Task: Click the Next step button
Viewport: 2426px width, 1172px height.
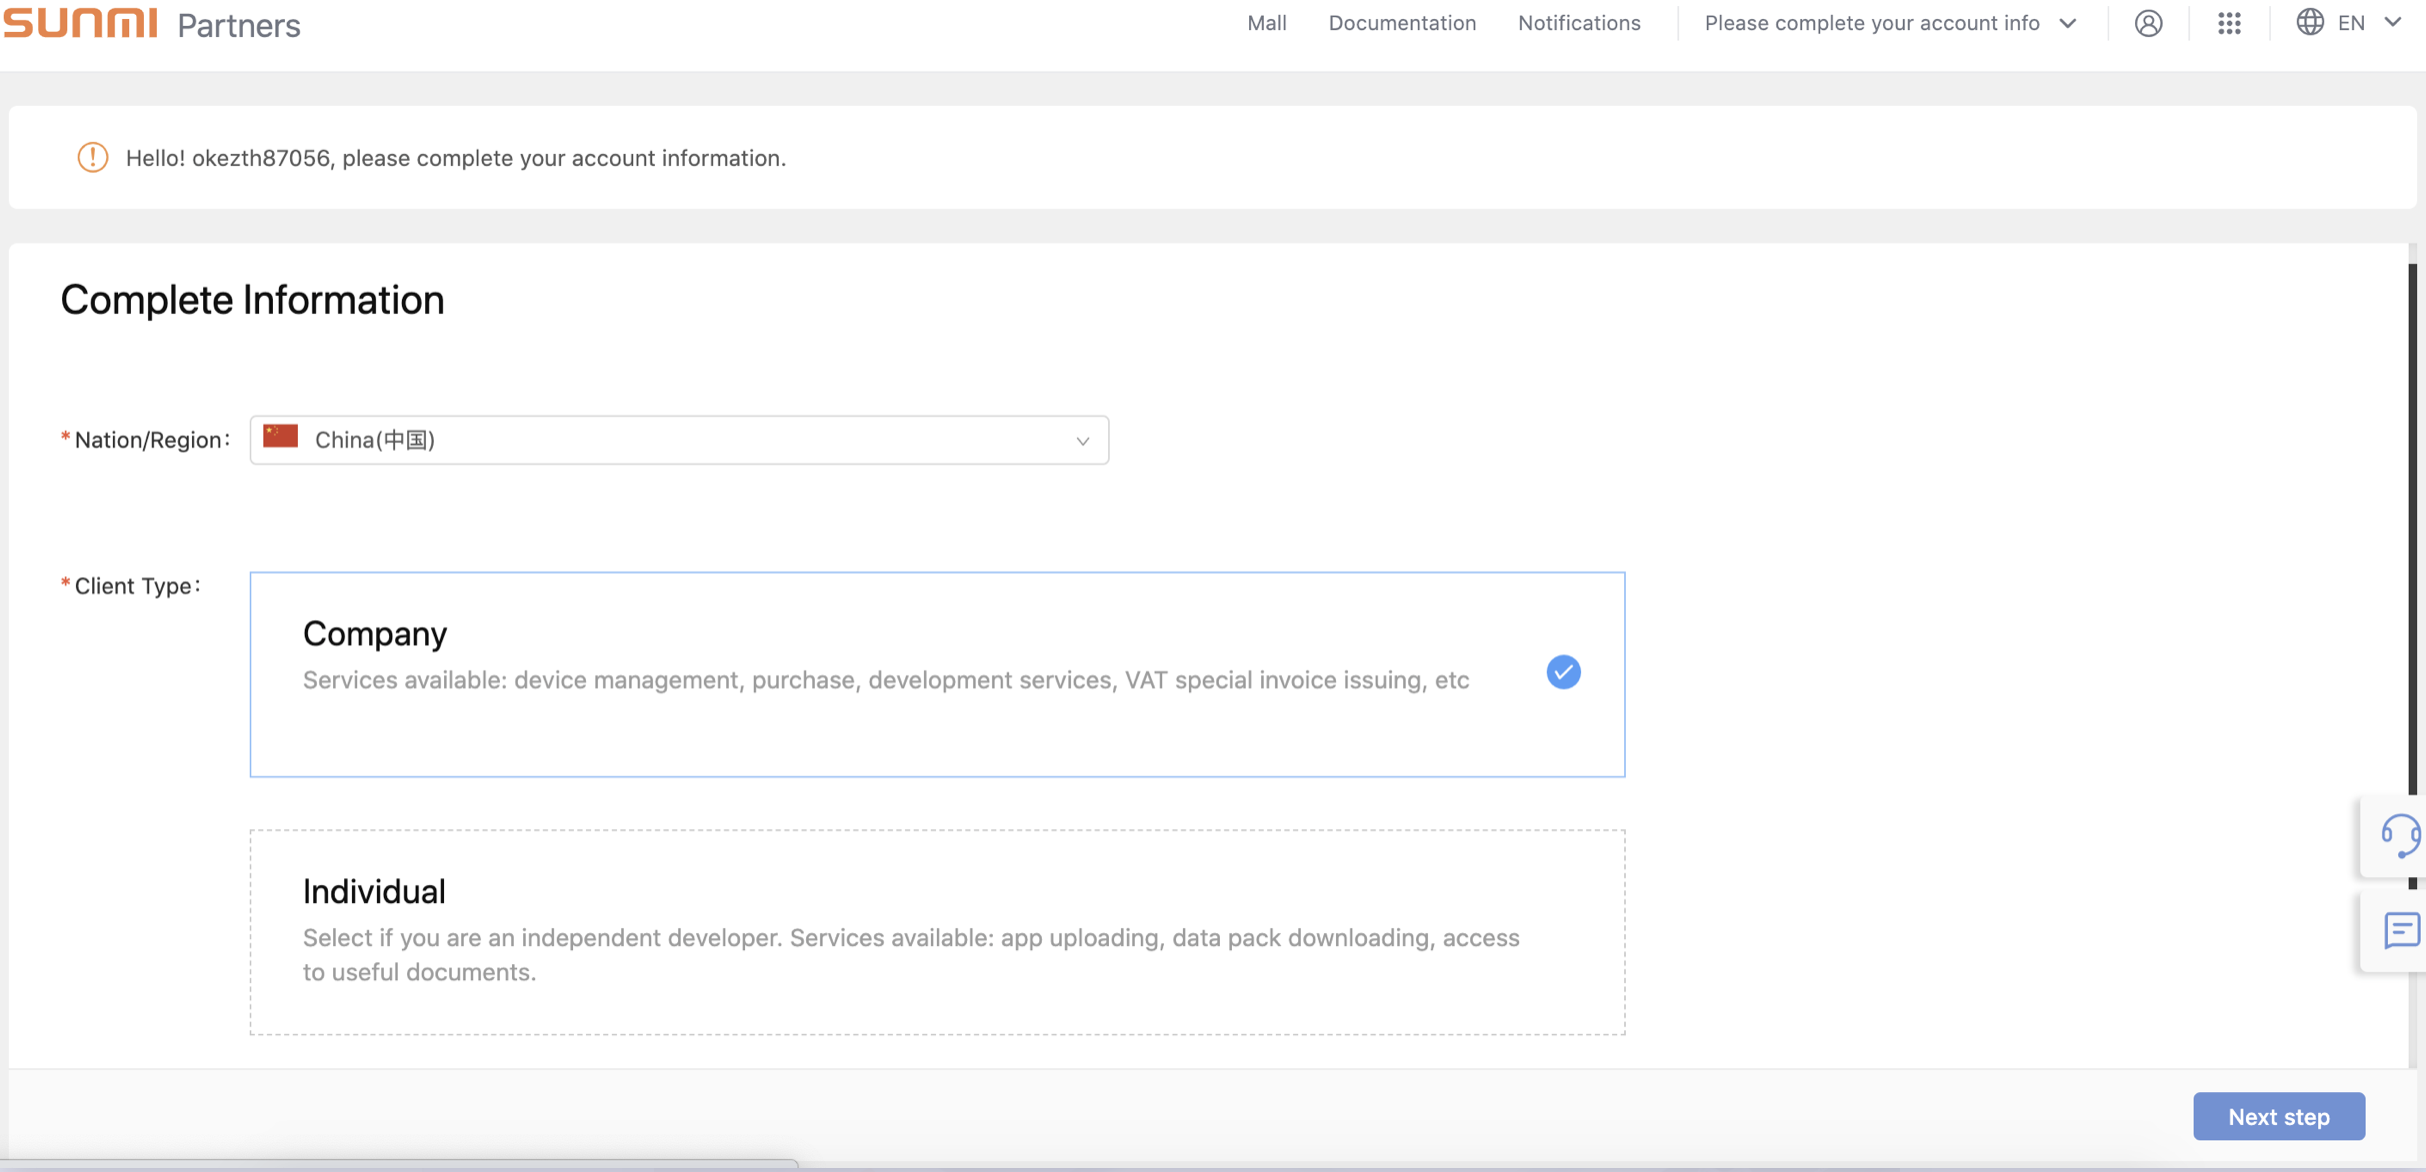Action: [2278, 1116]
